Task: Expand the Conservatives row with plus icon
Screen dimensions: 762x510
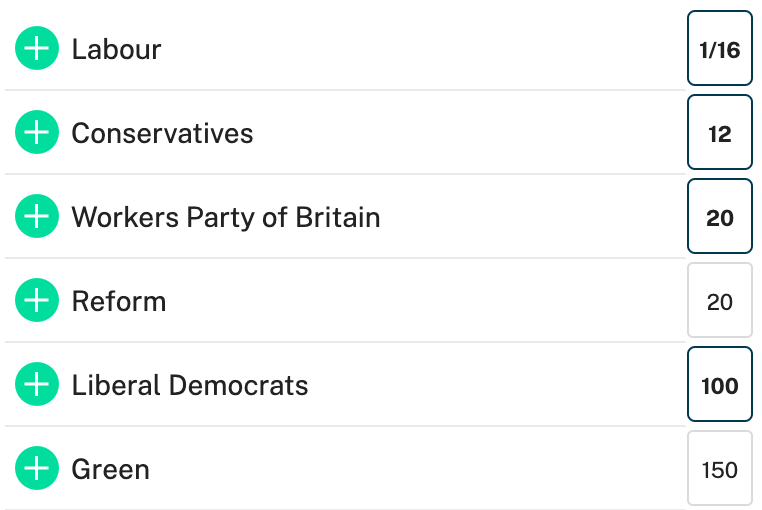Action: click(37, 133)
